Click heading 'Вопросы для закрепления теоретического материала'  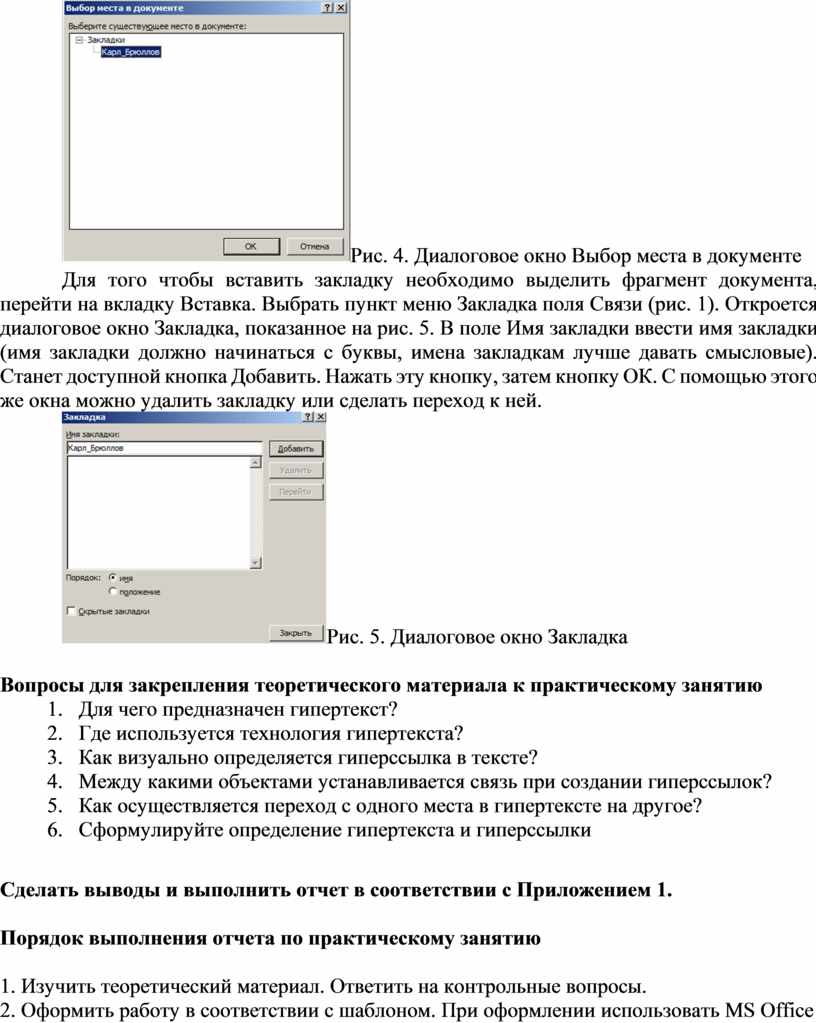[x=381, y=685]
